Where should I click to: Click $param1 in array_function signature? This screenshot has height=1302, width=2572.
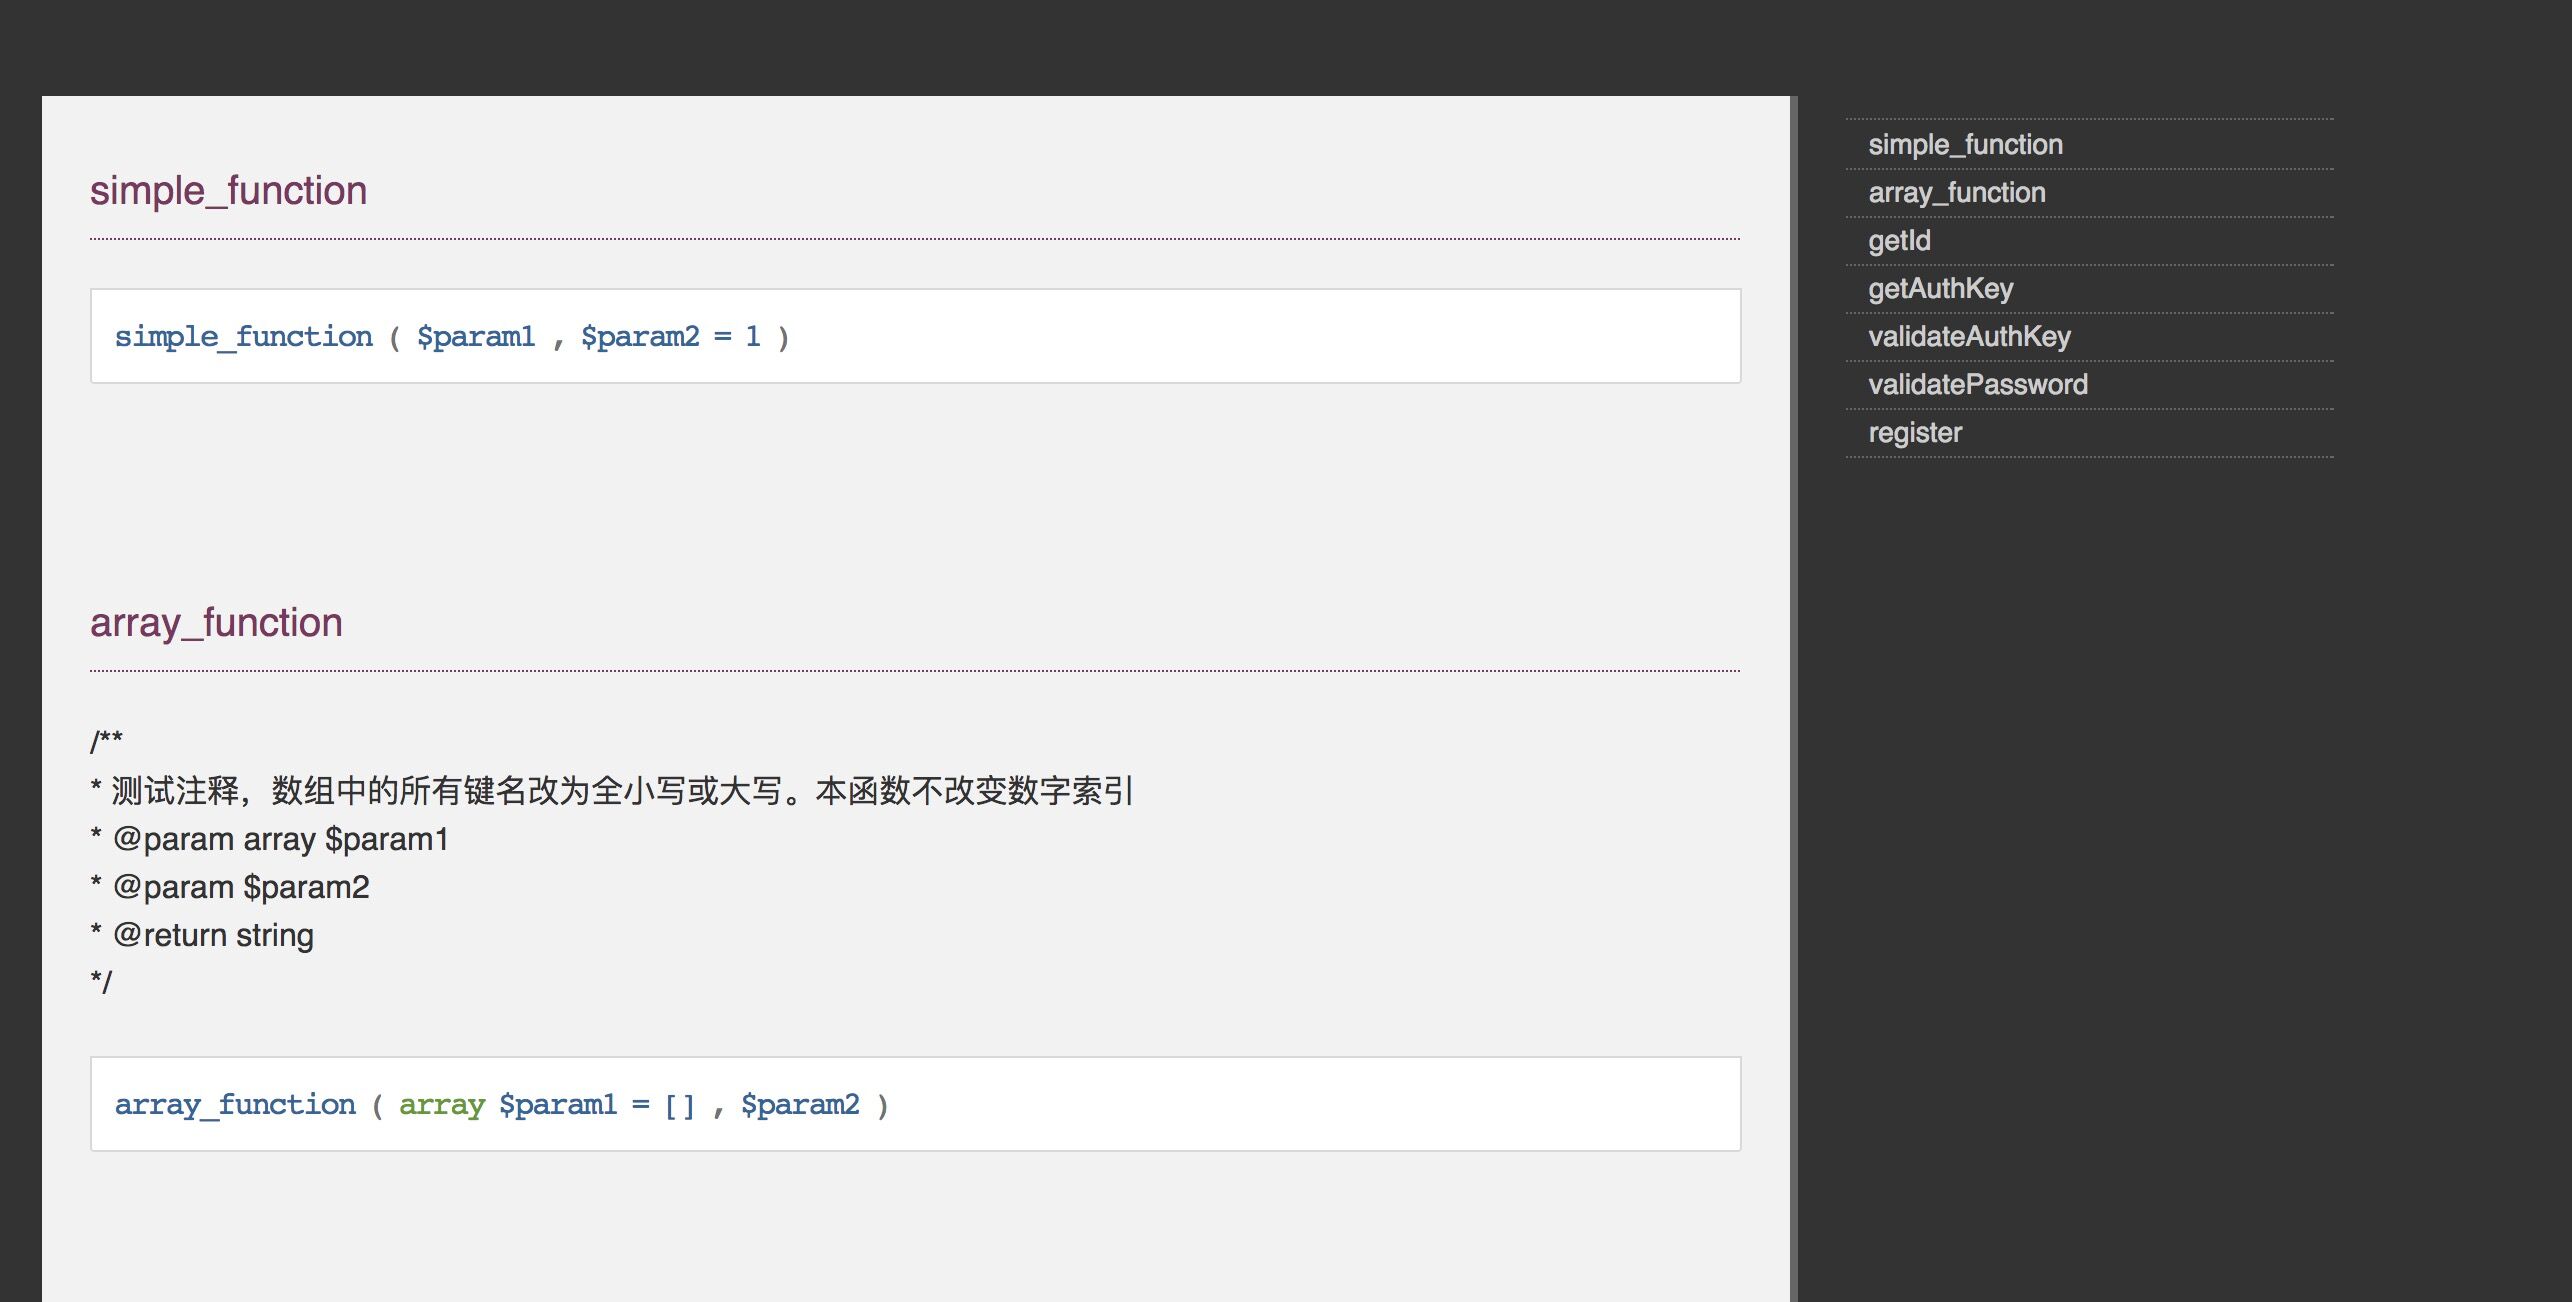click(x=558, y=1105)
